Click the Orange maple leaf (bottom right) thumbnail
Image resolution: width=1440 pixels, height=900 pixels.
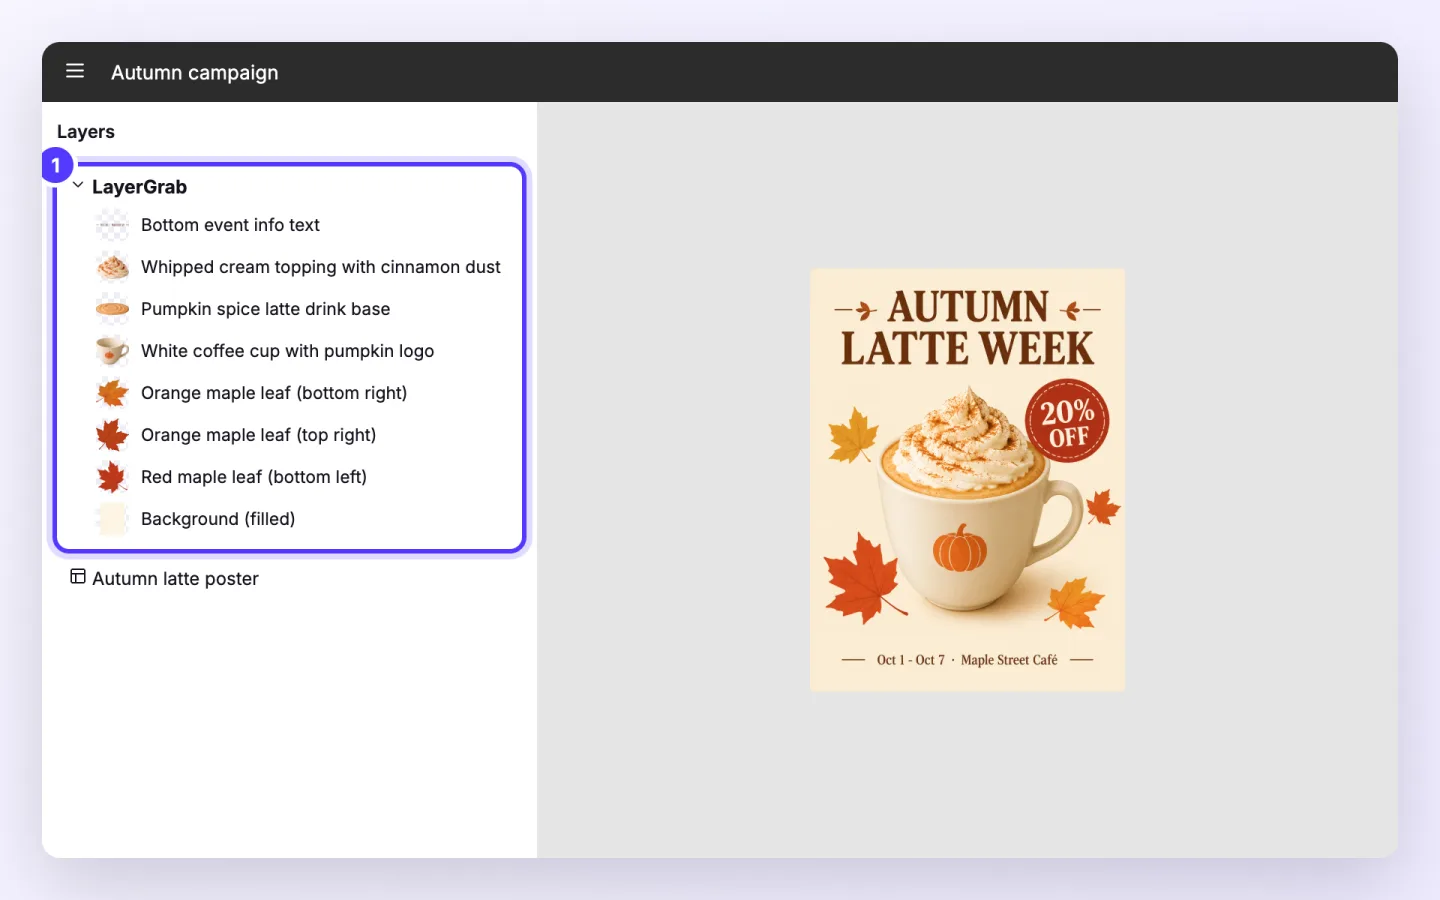coord(112,393)
